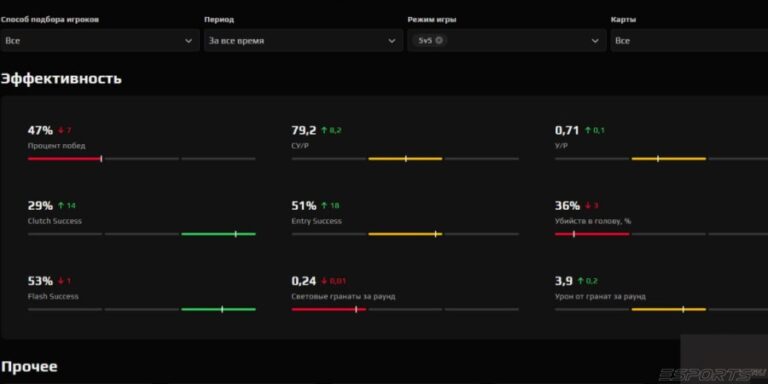Click the Прочее section heading
Screen dimensions: 768x384
(x=29, y=366)
